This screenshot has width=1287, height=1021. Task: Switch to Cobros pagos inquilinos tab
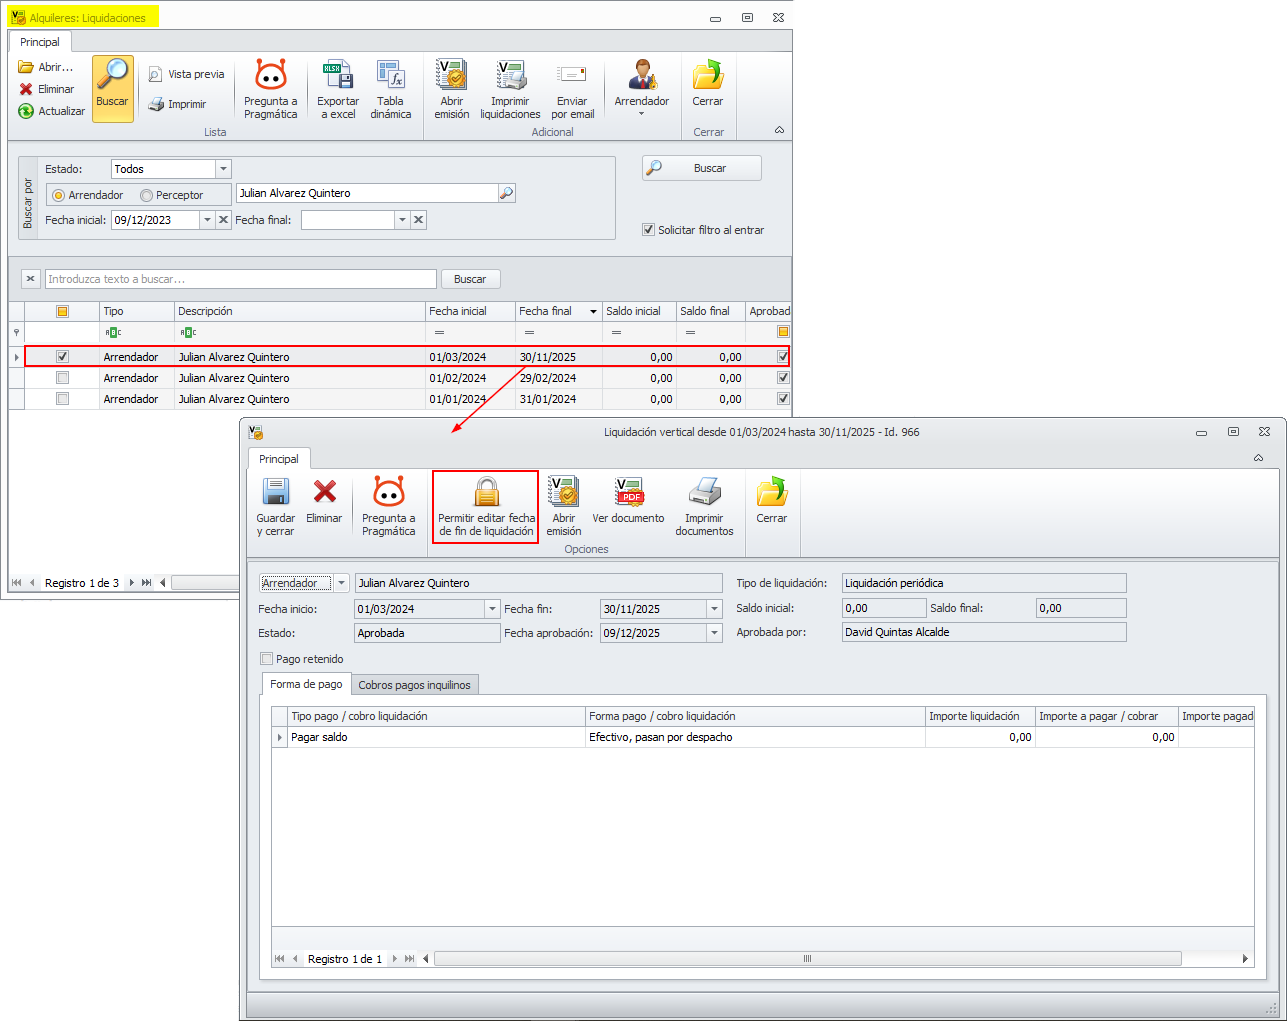(x=414, y=685)
